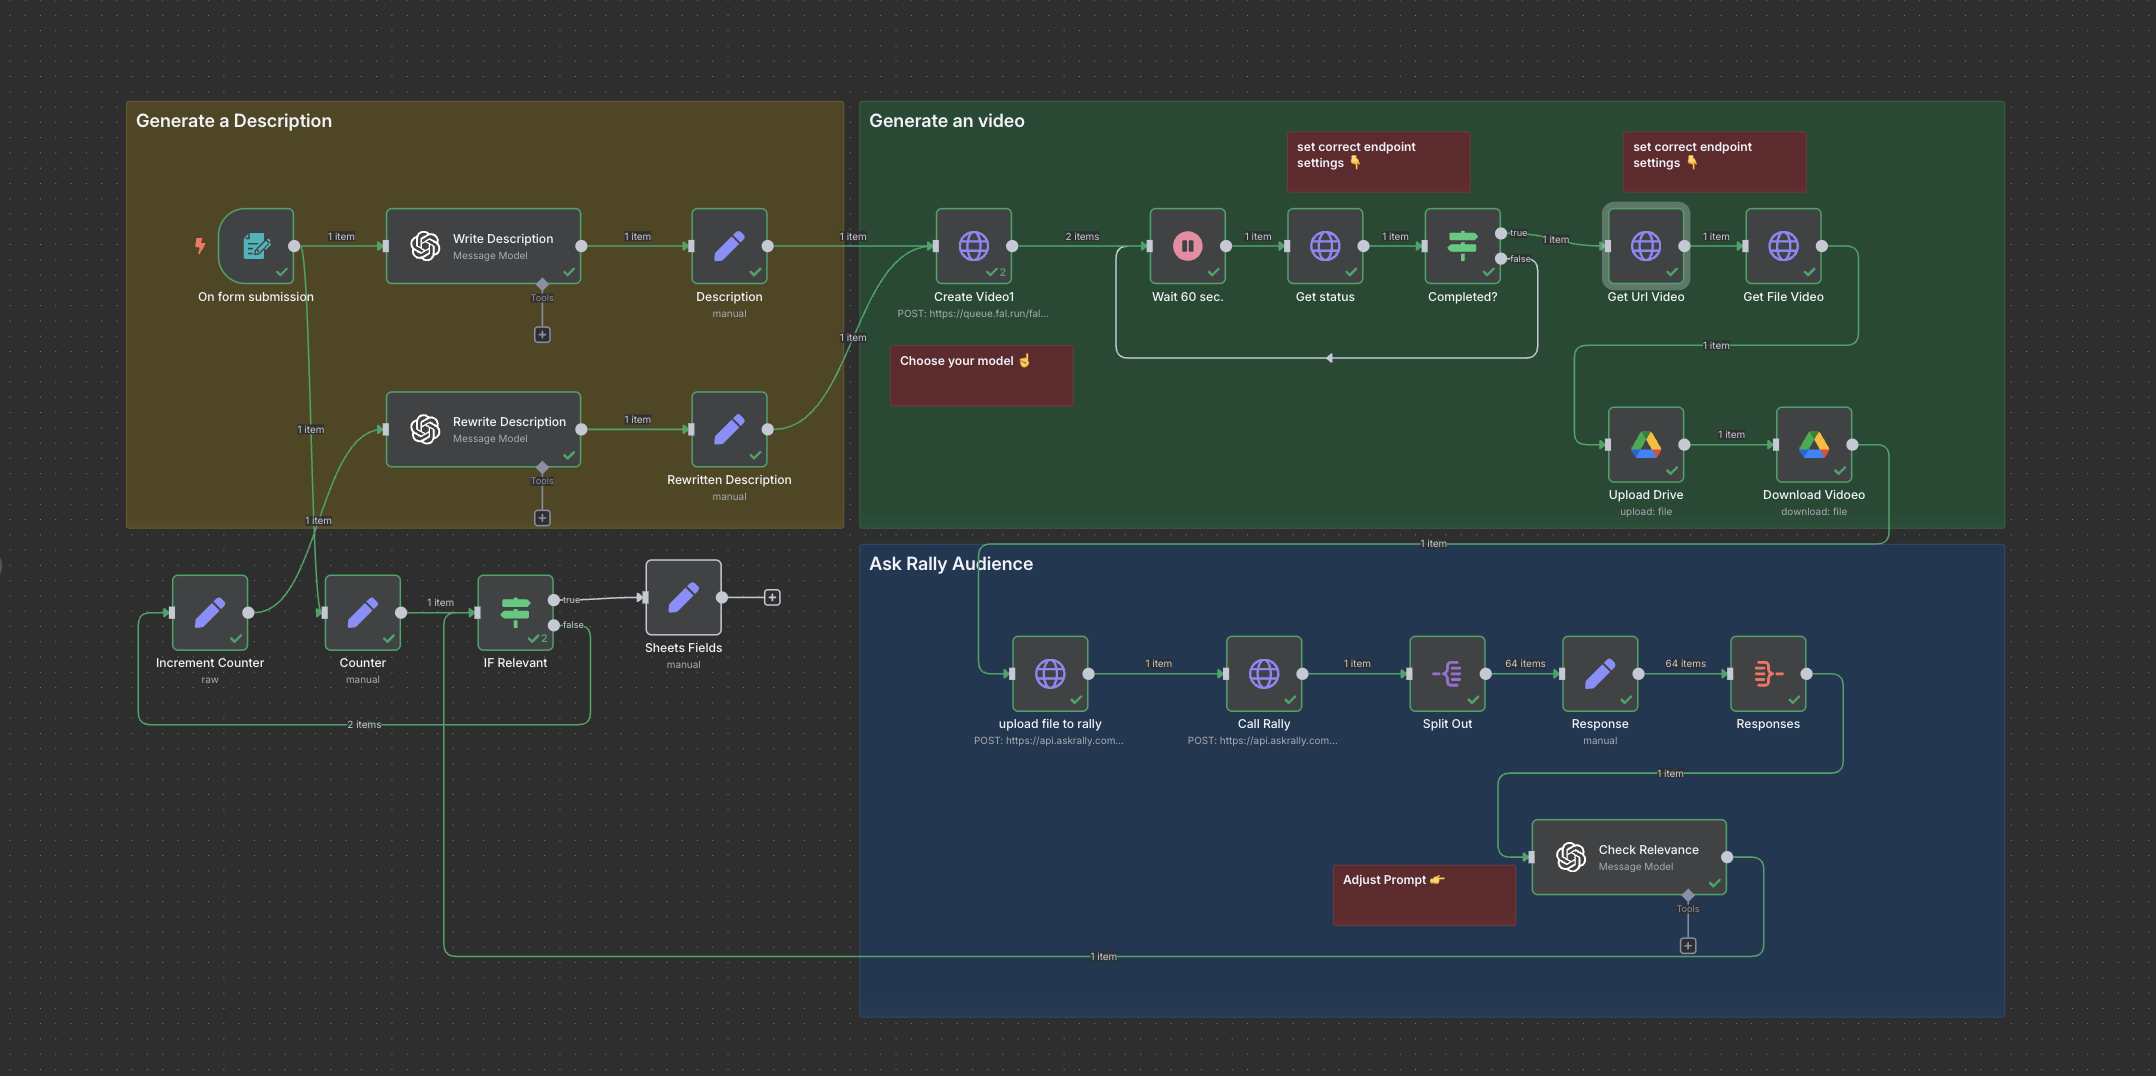Click the Download Videoo output connector
This screenshot has width=2156, height=1076.
pos(1852,444)
